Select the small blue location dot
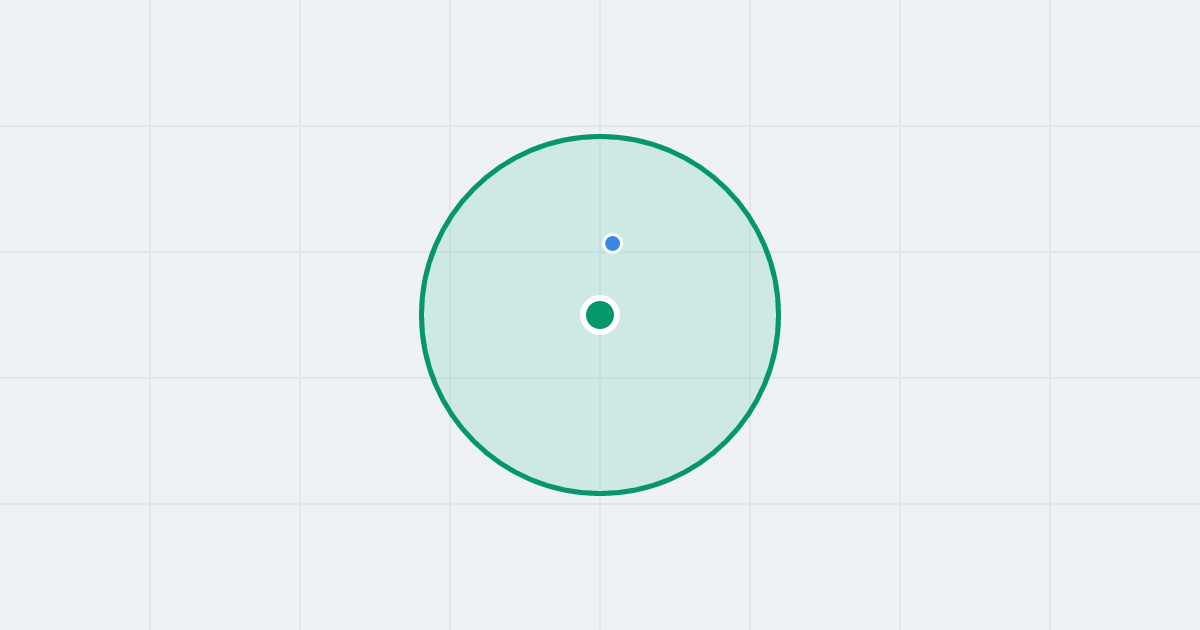 pos(613,243)
